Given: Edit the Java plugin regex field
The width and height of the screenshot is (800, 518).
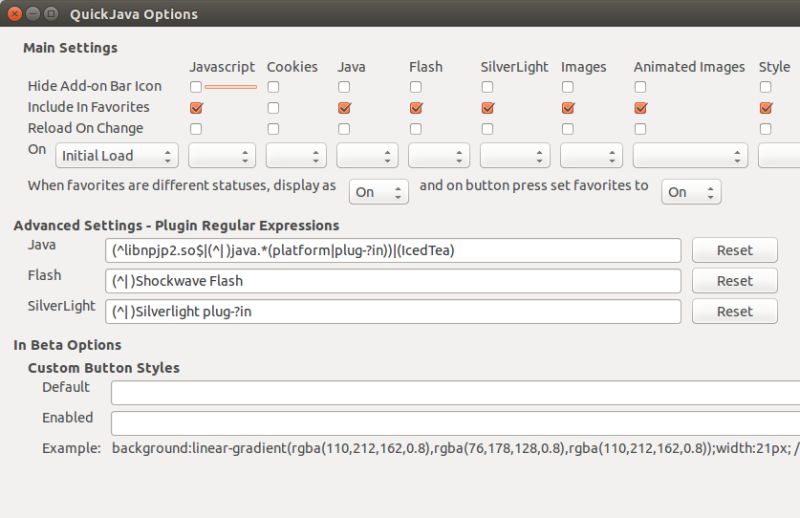Looking at the screenshot, I should click(x=393, y=251).
